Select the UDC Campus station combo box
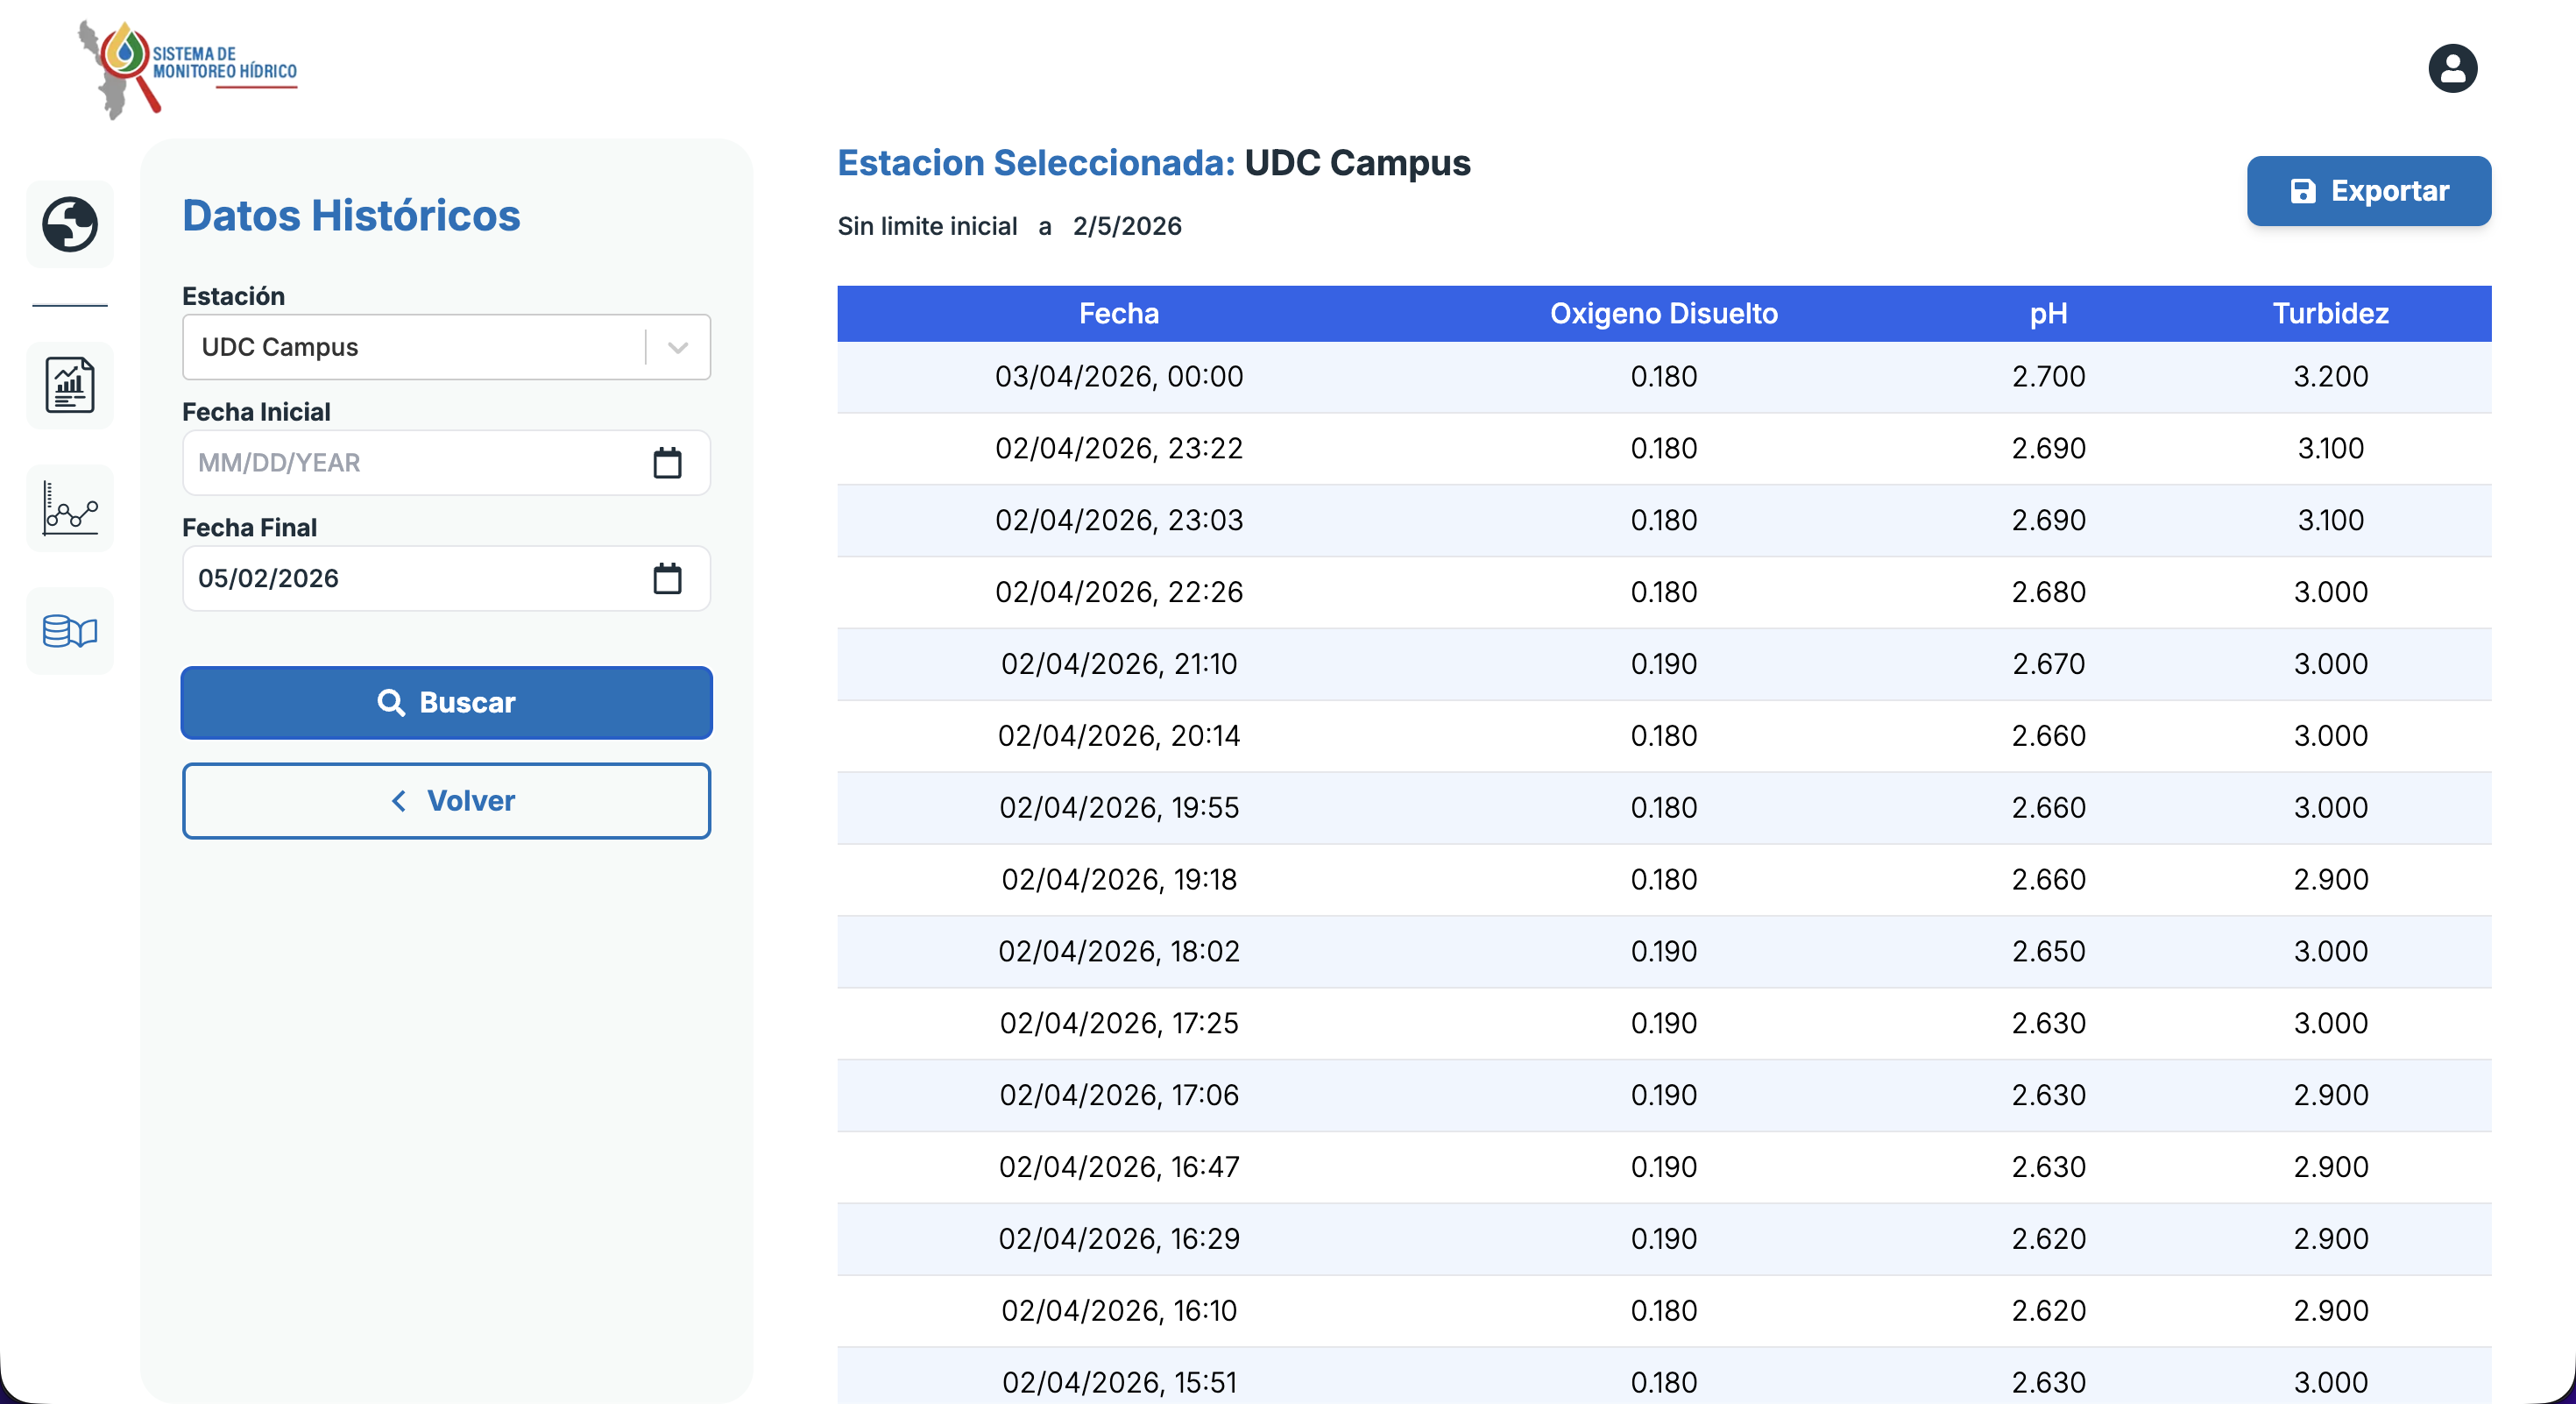Image resolution: width=2576 pixels, height=1404 pixels. 446,347
